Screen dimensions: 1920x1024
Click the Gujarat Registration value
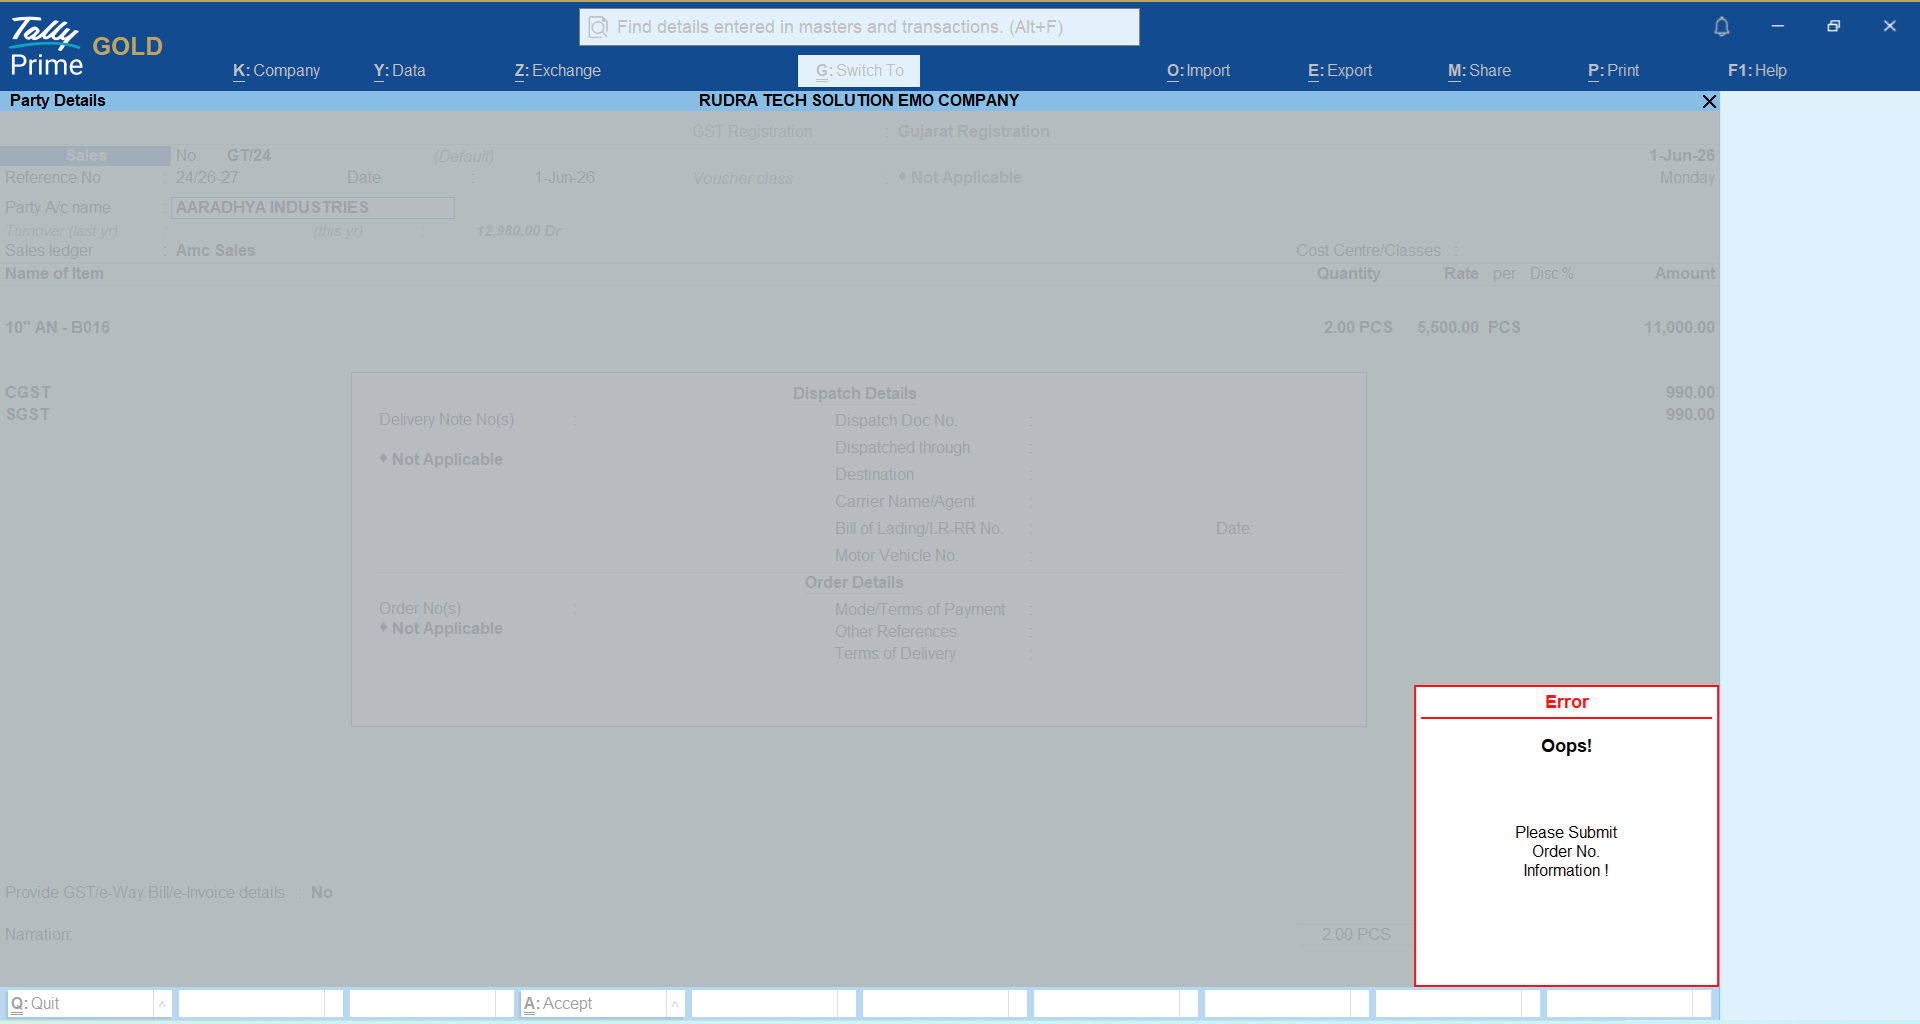click(973, 132)
